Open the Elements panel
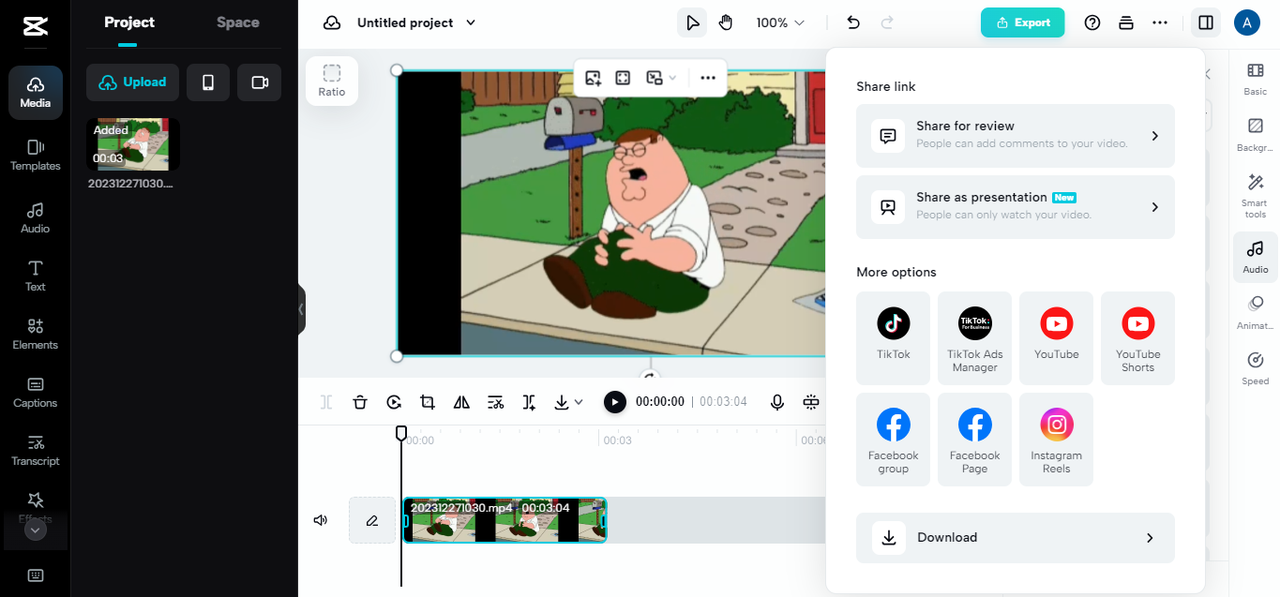Viewport: 1280px width, 597px height. pos(35,333)
